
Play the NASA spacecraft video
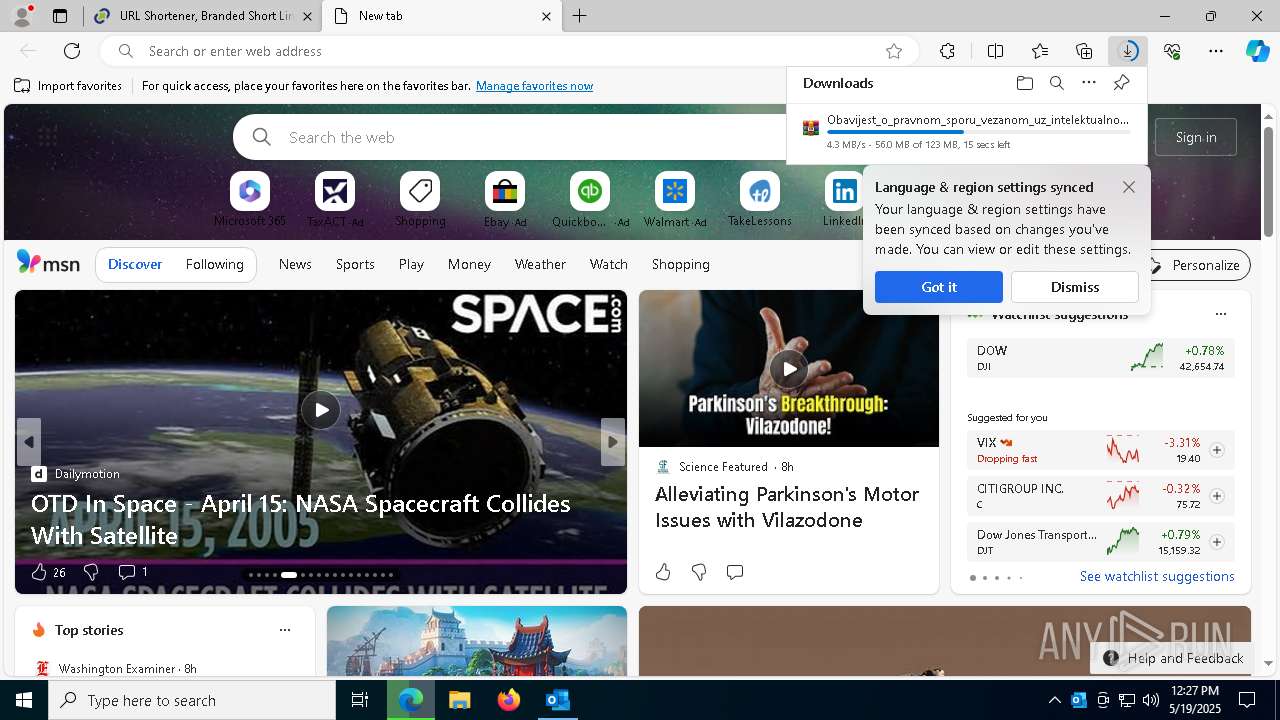321,410
